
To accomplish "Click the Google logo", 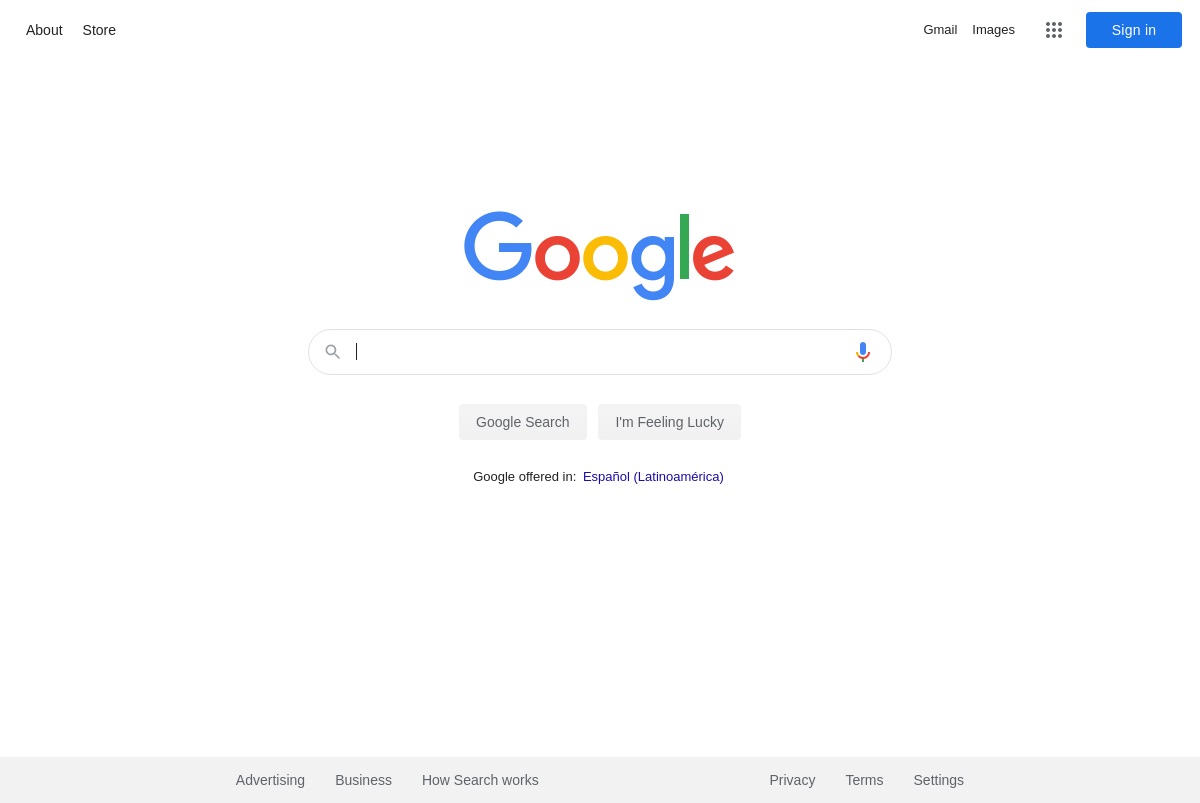I will (x=599, y=256).
